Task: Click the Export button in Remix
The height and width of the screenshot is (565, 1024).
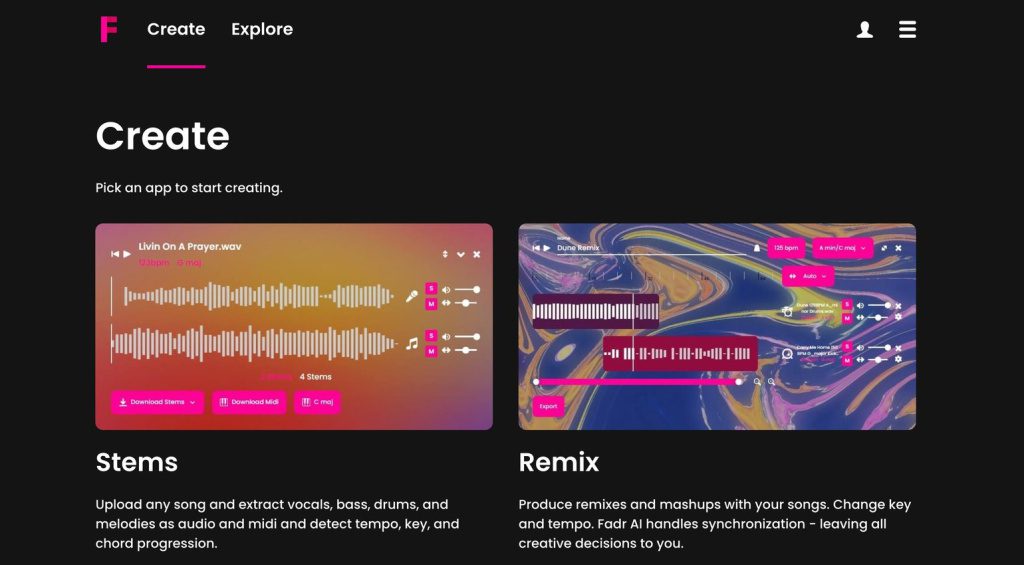Action: [548, 406]
